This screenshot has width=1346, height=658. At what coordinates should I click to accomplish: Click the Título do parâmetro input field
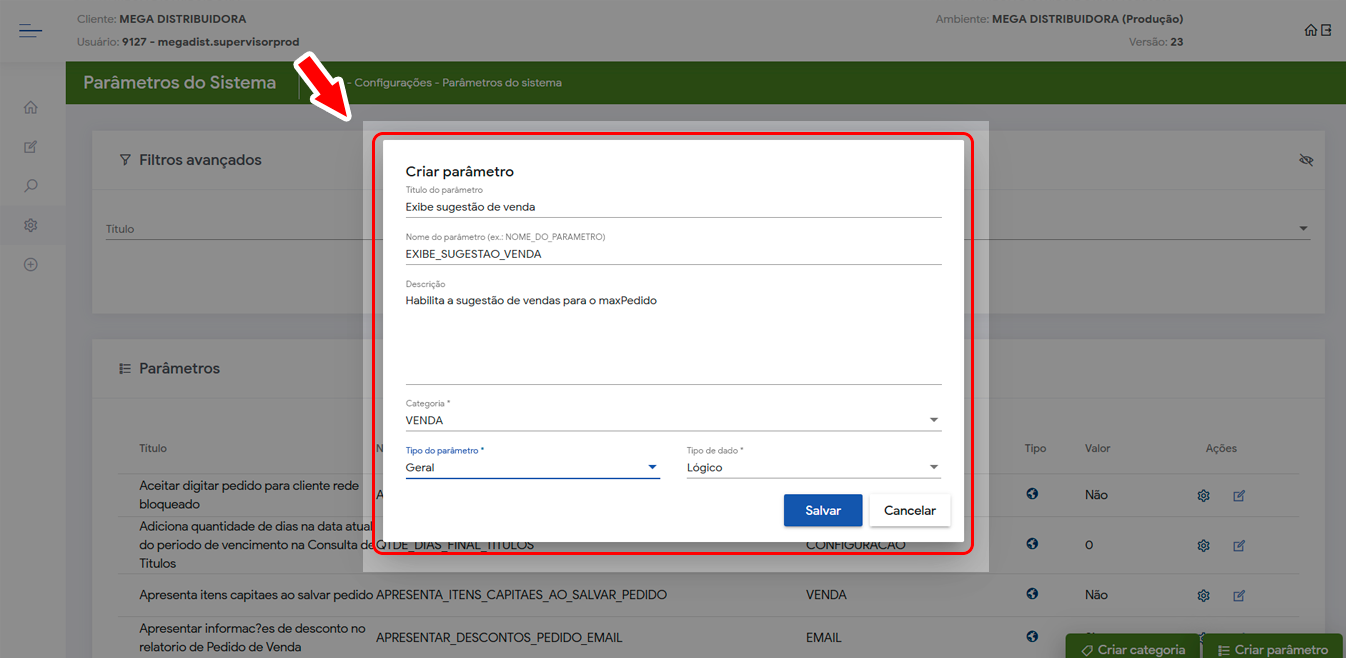(x=672, y=207)
